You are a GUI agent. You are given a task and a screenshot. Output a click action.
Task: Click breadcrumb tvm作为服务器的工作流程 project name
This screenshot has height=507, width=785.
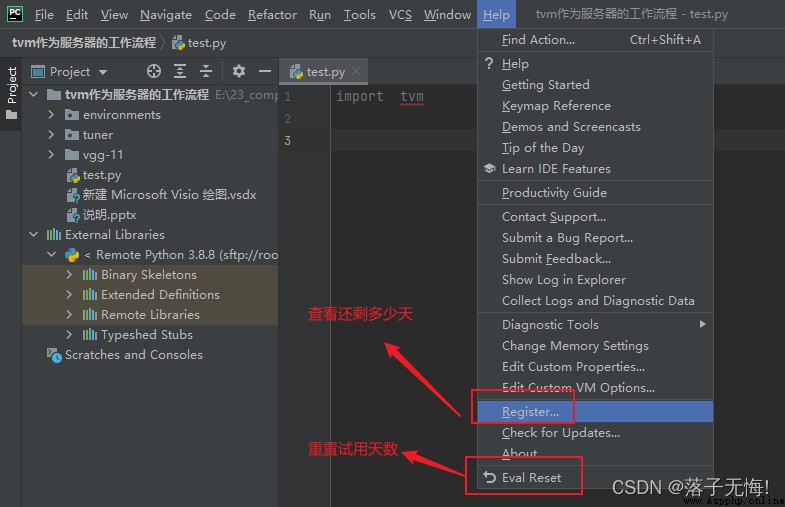tap(84, 43)
